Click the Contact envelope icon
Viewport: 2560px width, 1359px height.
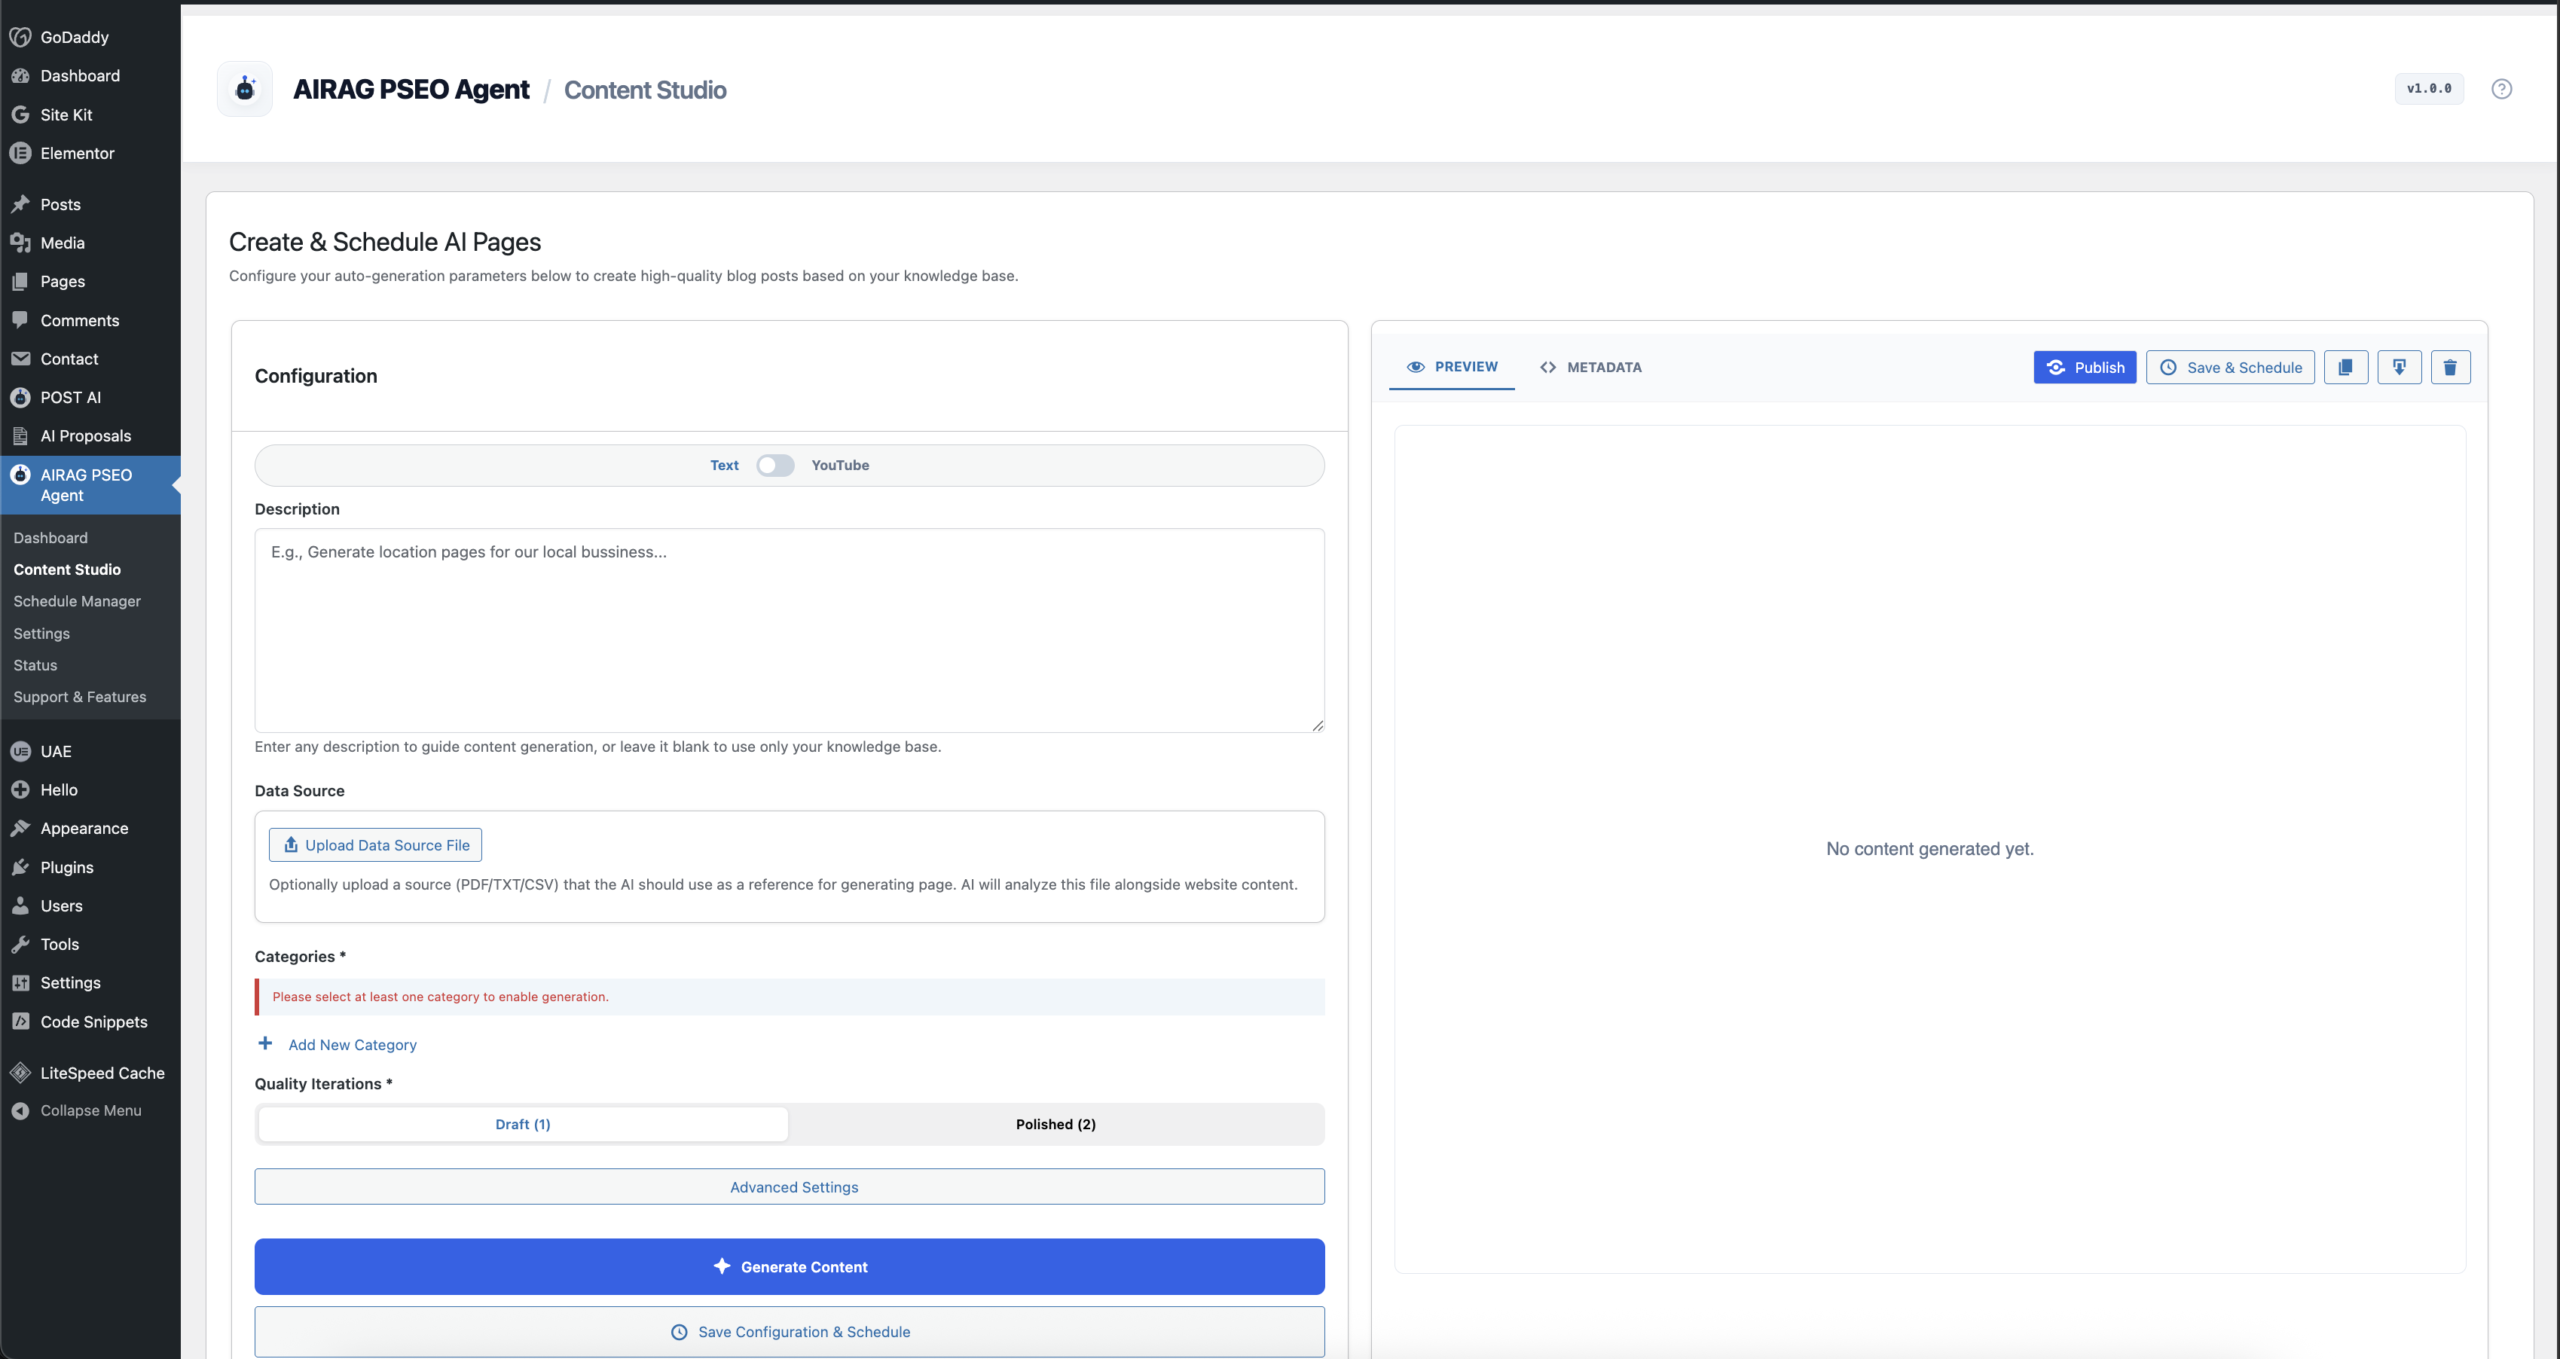pos(20,359)
